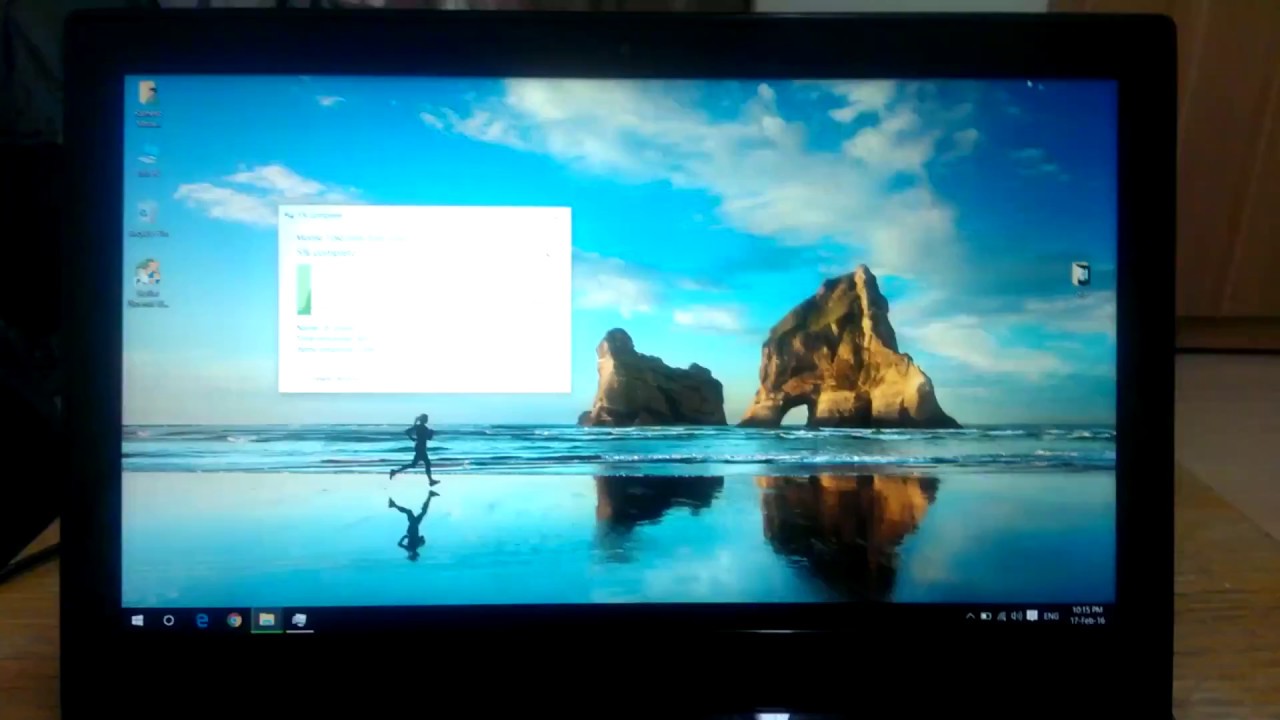Click the green transfer speed graph
1280x720 pixels.
click(x=304, y=290)
